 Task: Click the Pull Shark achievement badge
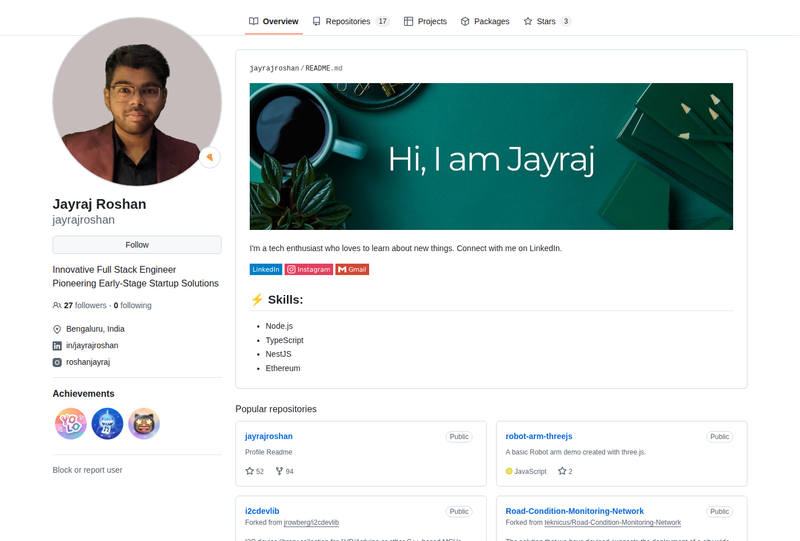[x=107, y=424]
